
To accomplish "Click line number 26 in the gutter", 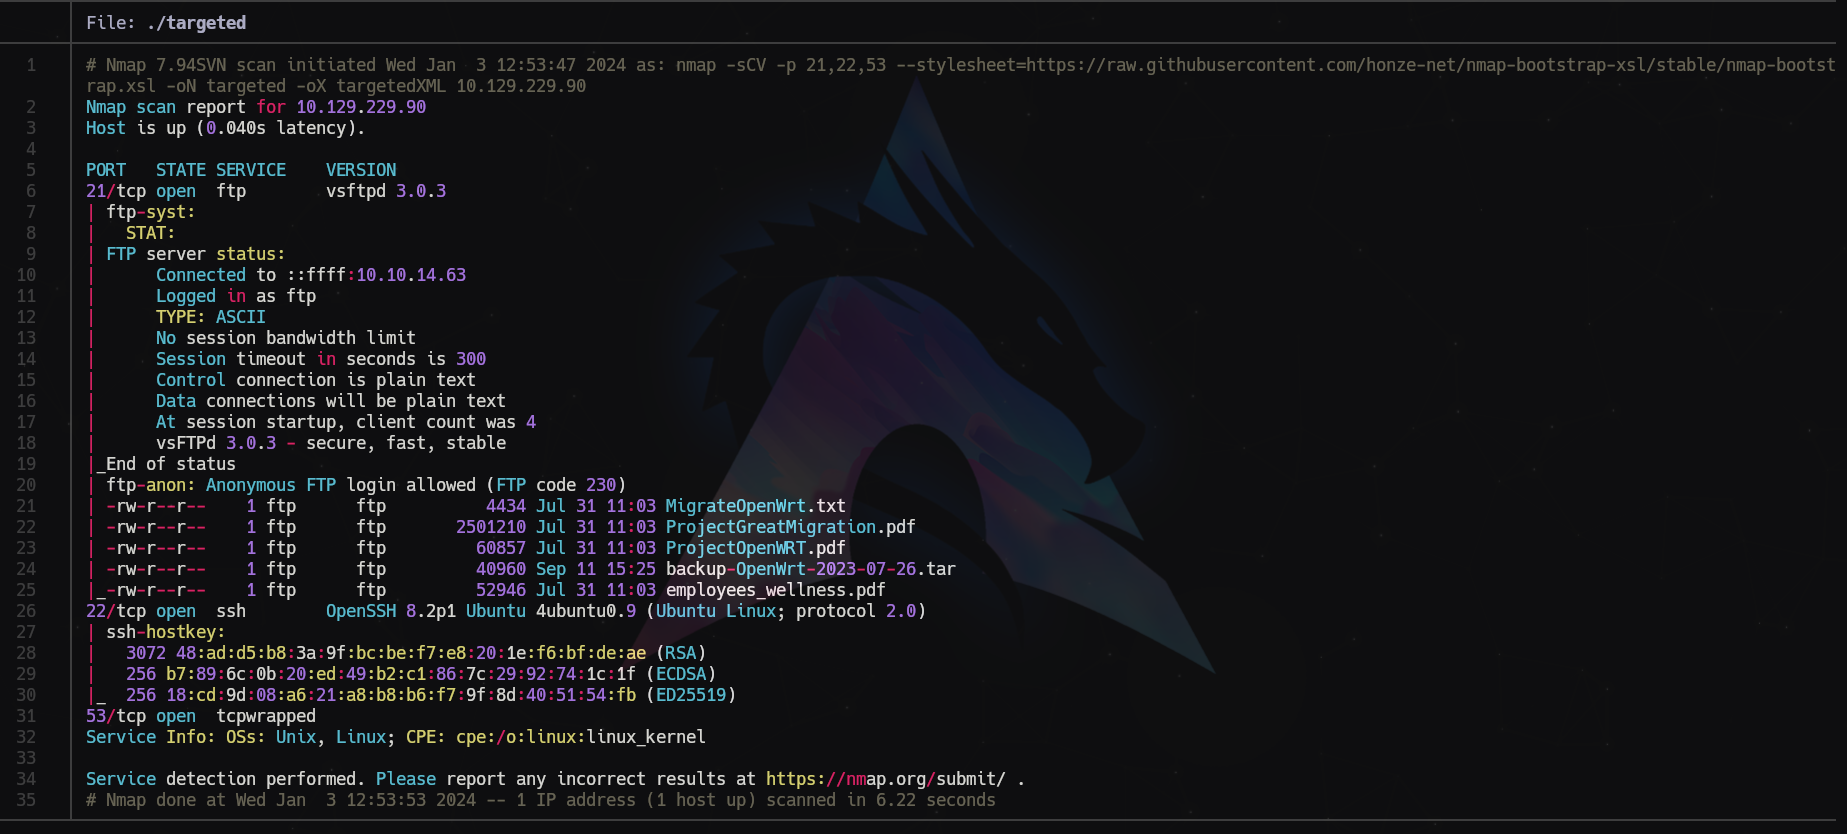I will point(26,611).
